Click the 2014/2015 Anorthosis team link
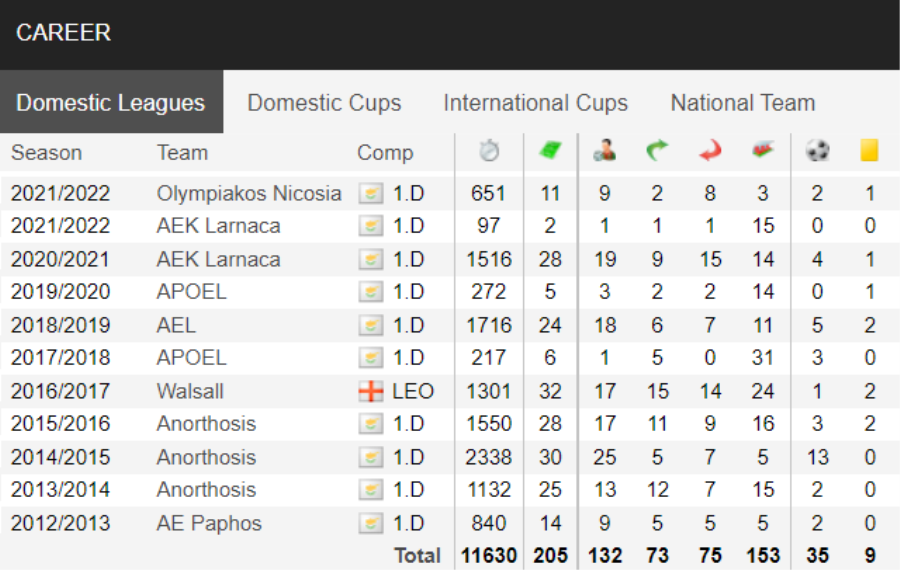Image resolution: width=900 pixels, height=570 pixels. tap(206, 457)
